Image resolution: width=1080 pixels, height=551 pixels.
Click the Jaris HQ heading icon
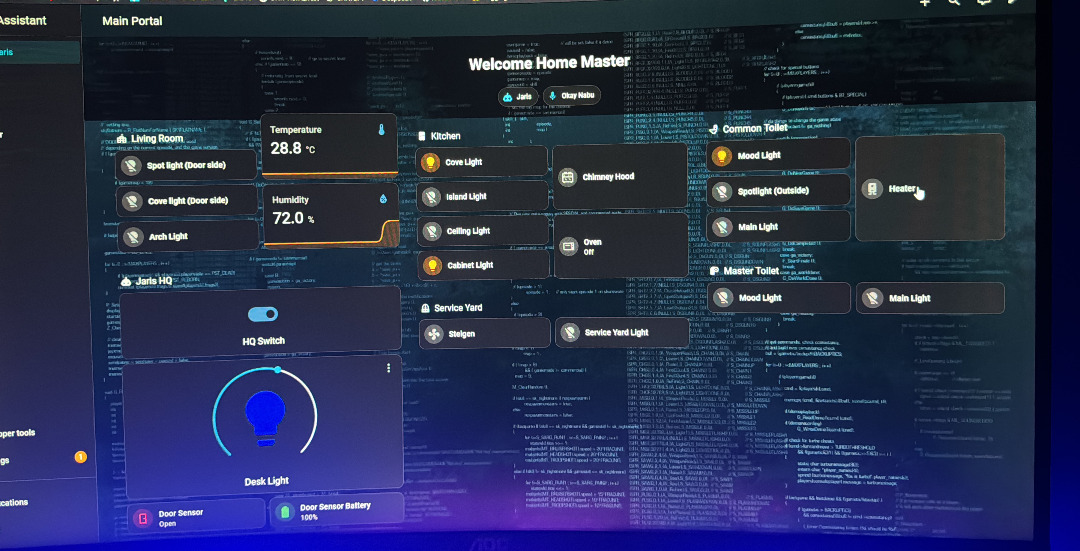pyautogui.click(x=126, y=281)
